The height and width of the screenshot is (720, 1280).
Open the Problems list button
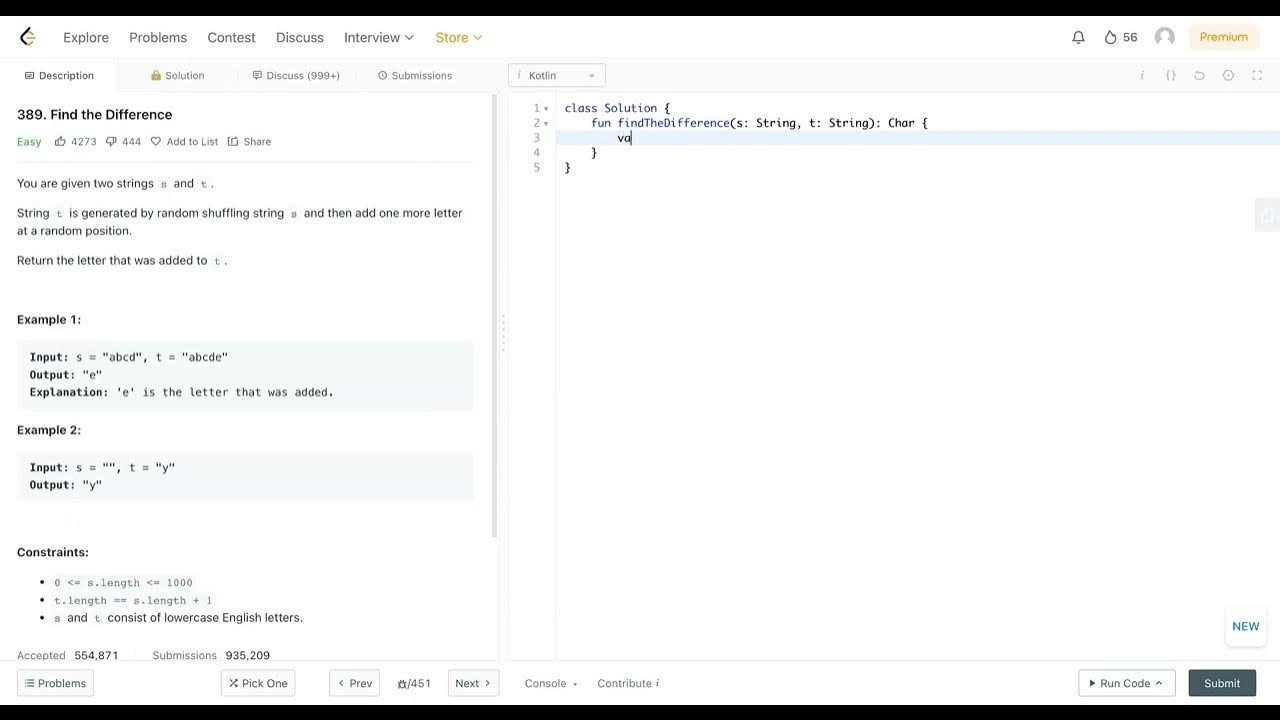click(x=55, y=683)
